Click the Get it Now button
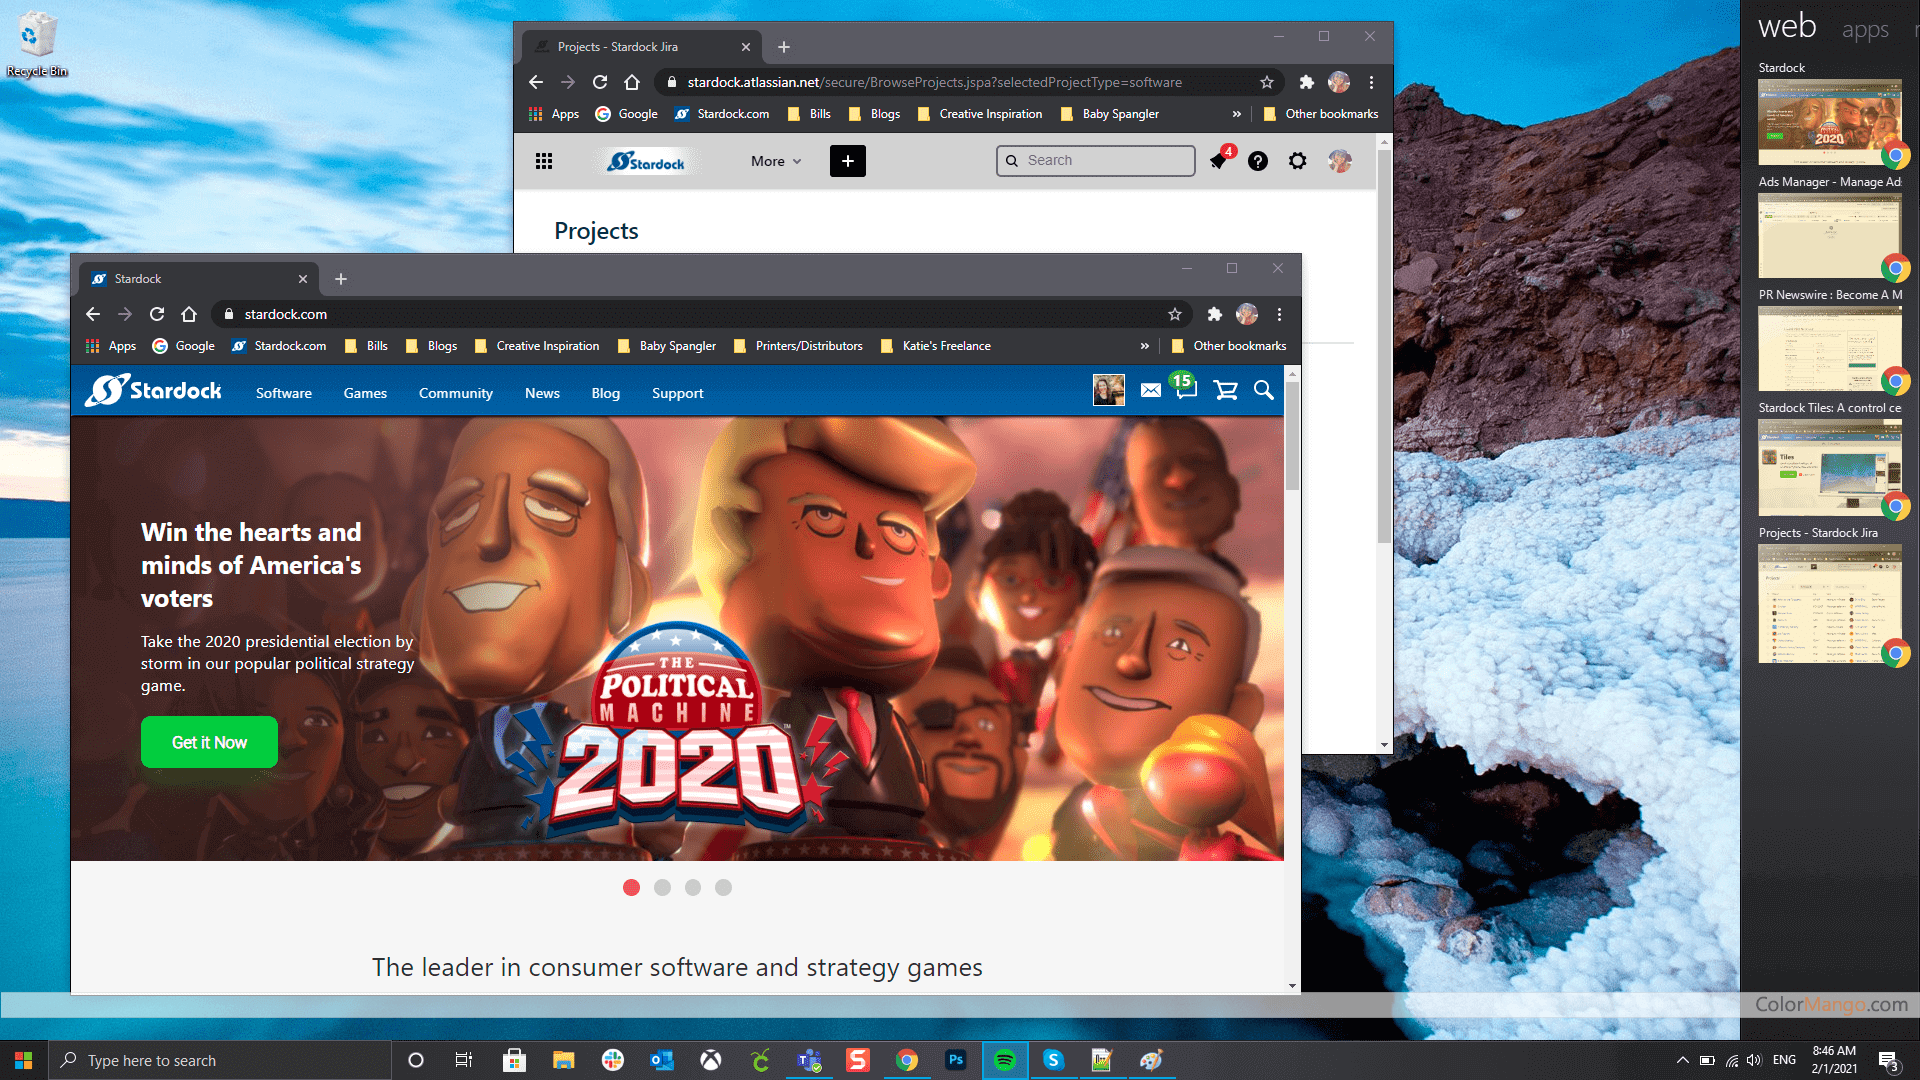The height and width of the screenshot is (1080, 1920). click(x=209, y=742)
